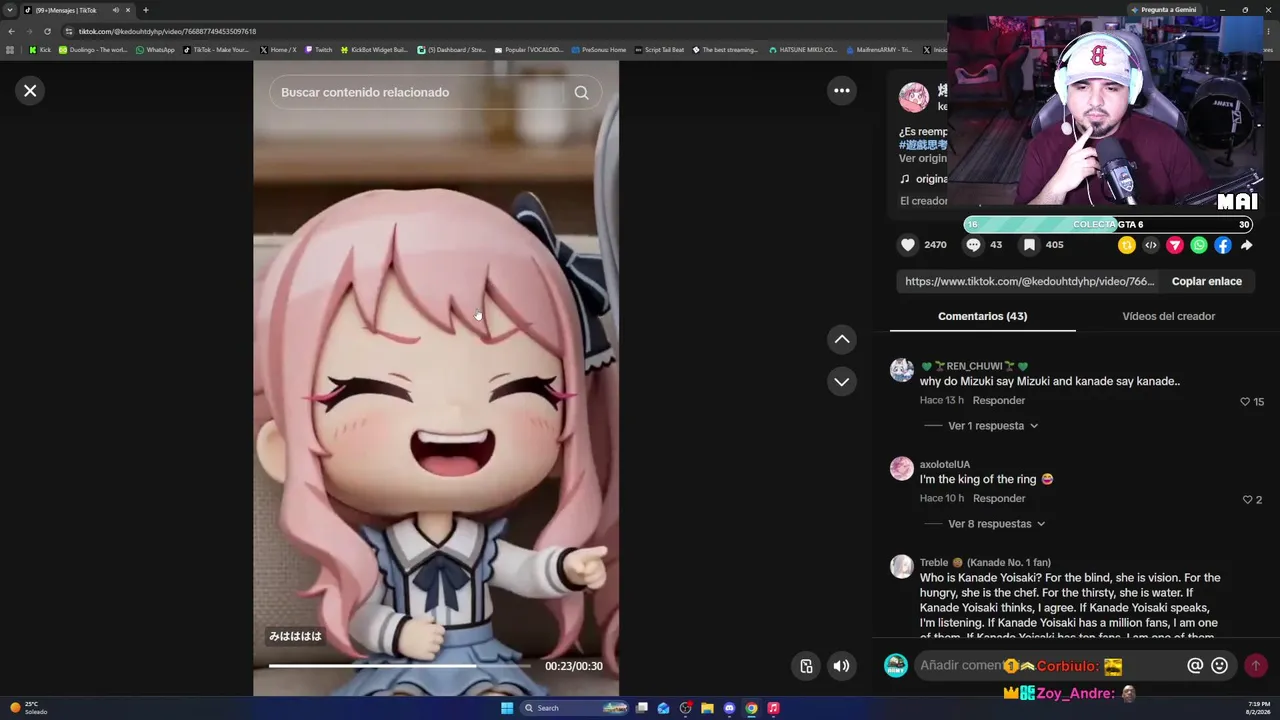Open OBS Studio from the taskbar
Screen dimensions: 1280x720
[x=685, y=708]
